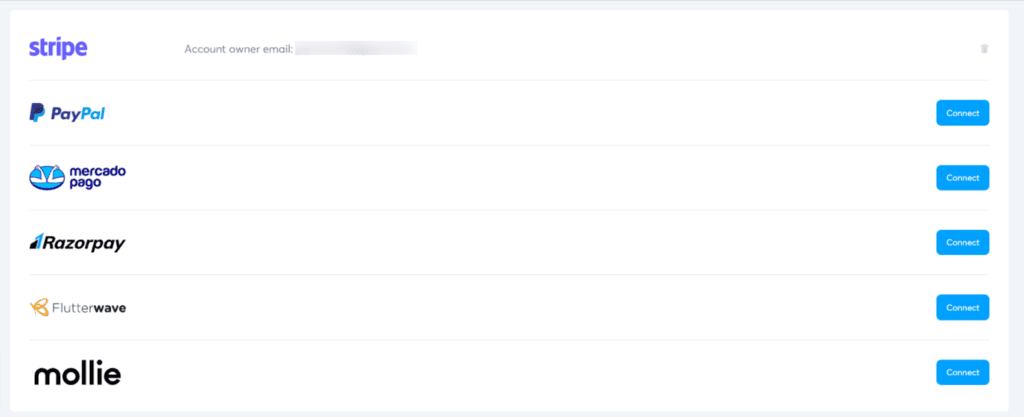Connect the Razorpay gateway

tap(963, 242)
